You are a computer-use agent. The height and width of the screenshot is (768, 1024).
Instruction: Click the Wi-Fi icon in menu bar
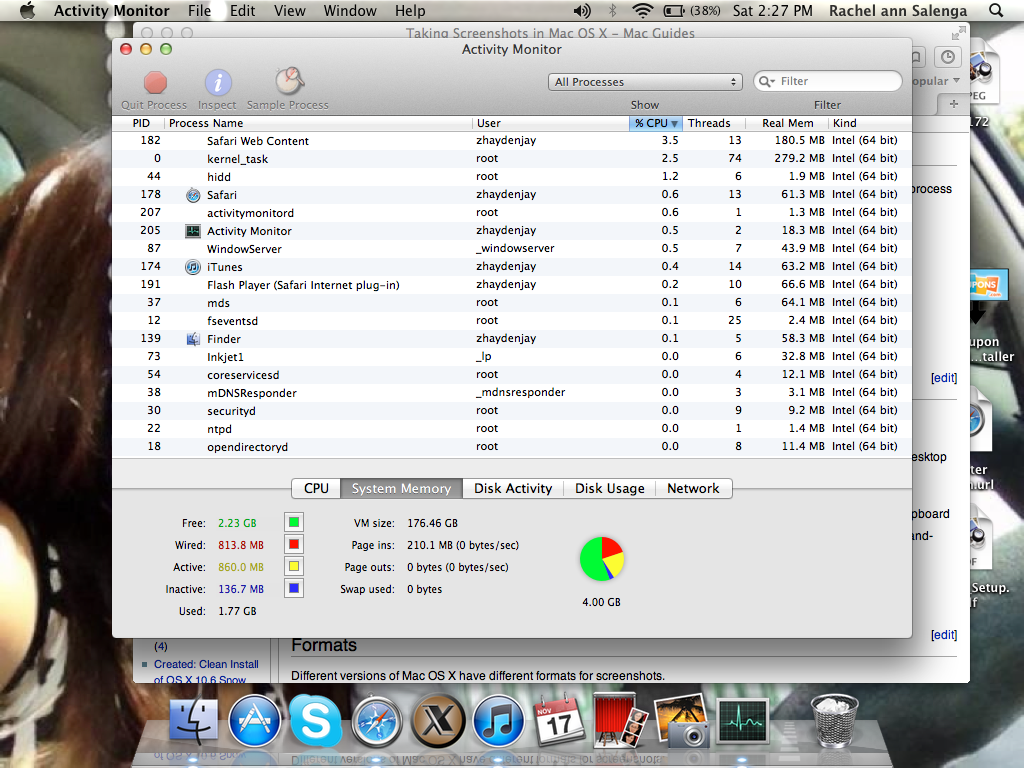[643, 10]
